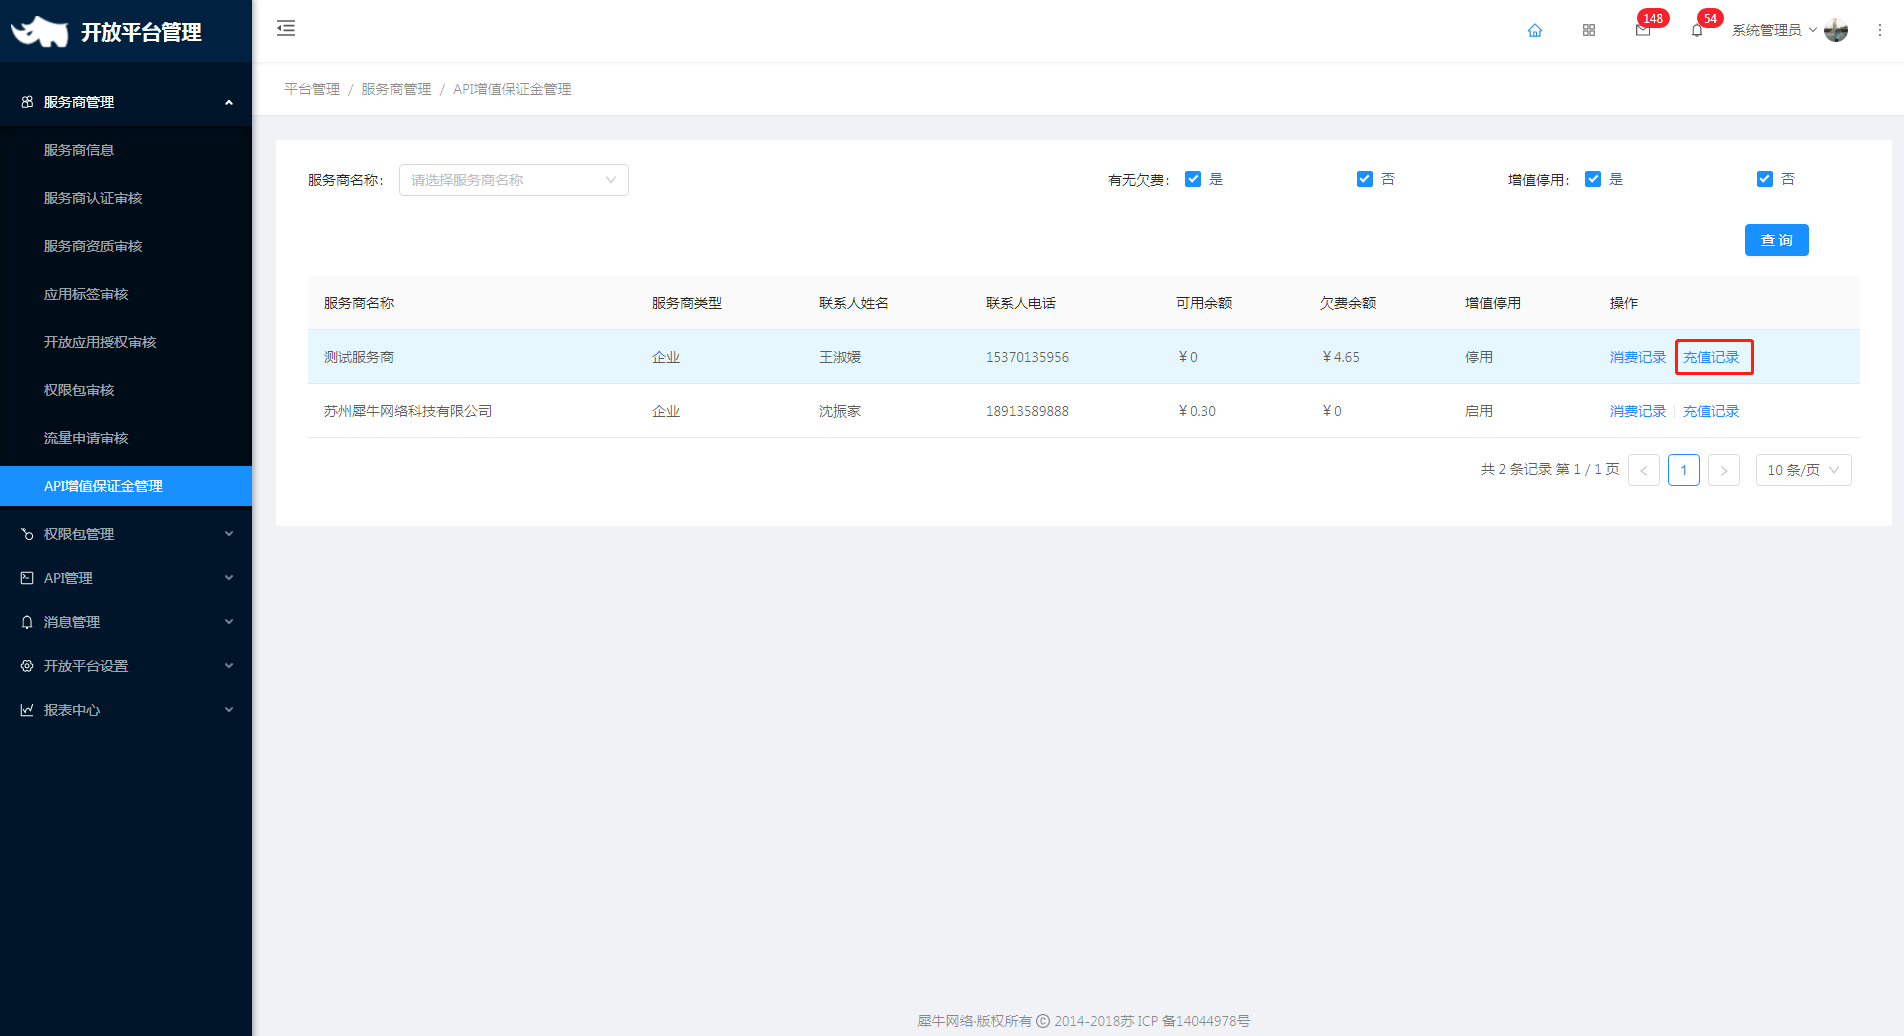Open 消费记录 for 苏州犀牛网络科技有限公司
The height and width of the screenshot is (1036, 1904).
(x=1637, y=411)
